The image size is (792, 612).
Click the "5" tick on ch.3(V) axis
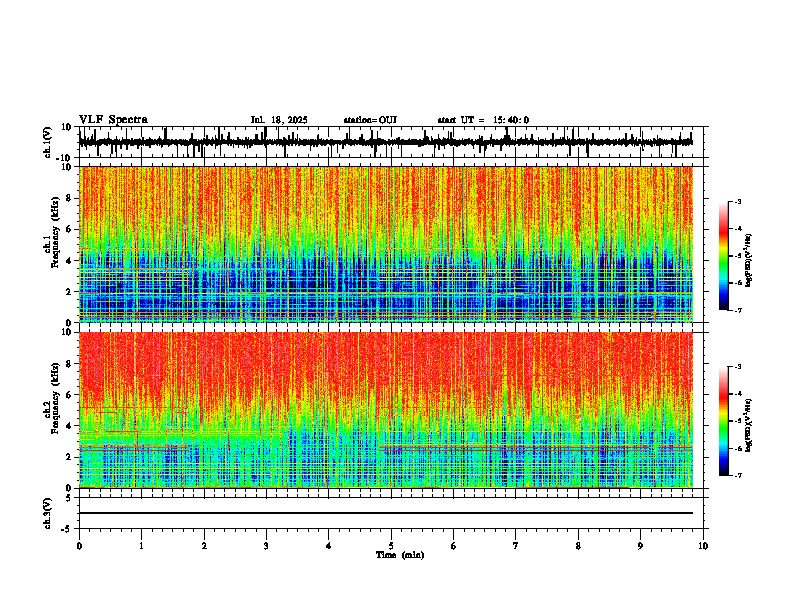tap(69, 497)
